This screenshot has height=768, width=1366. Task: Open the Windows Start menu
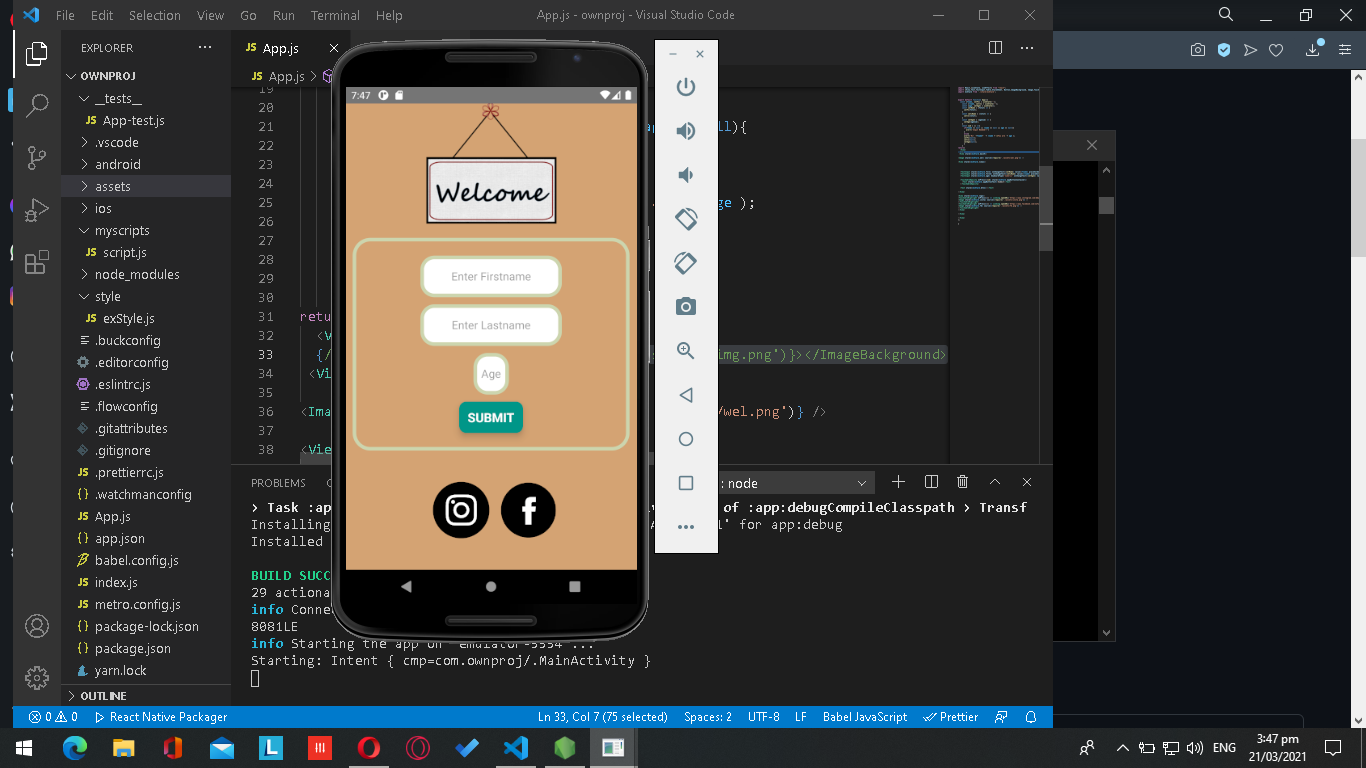point(24,747)
